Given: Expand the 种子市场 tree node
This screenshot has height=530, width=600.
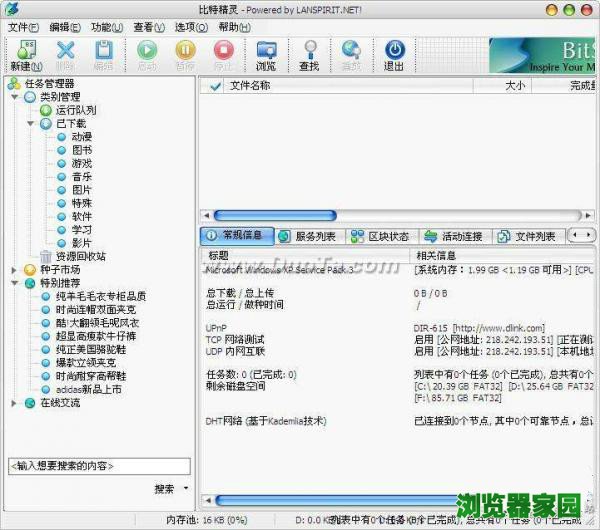Looking at the screenshot, I should click(14, 270).
